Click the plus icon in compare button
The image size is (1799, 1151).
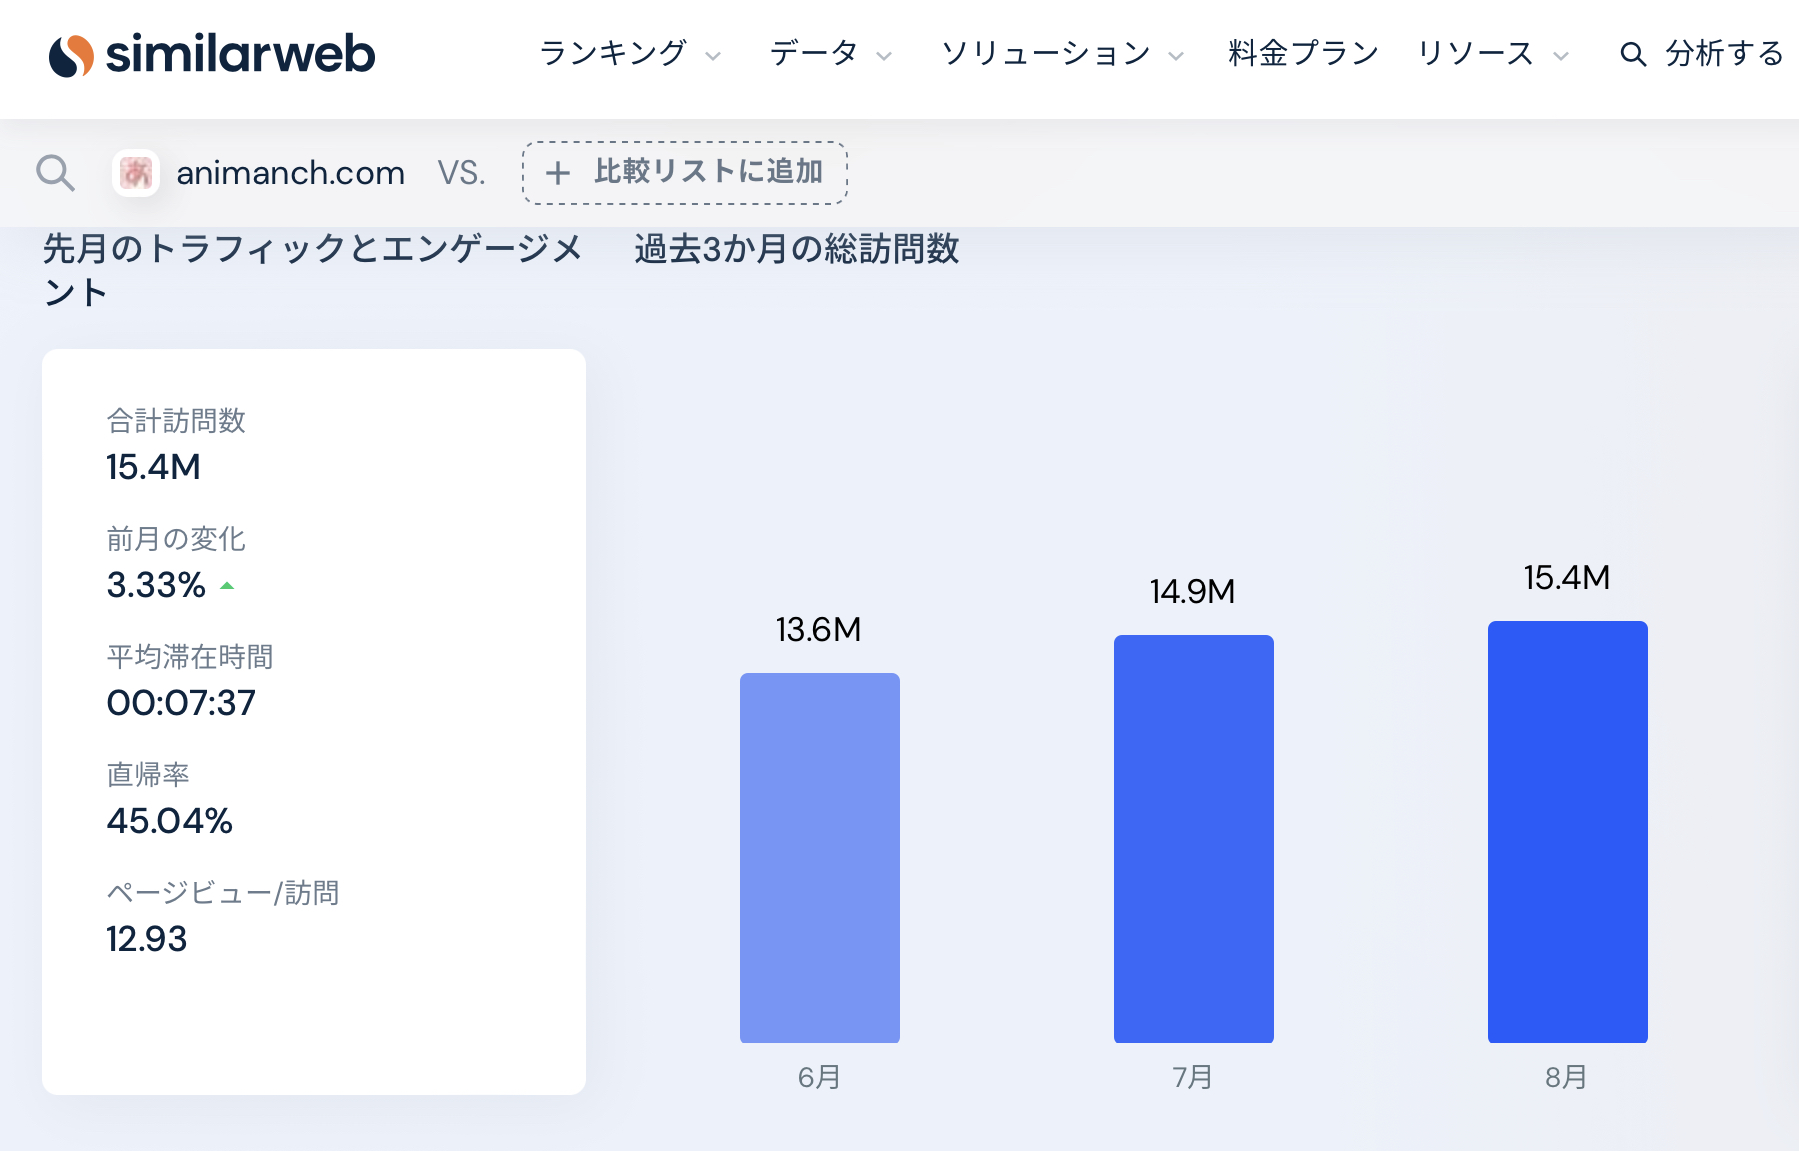pyautogui.click(x=558, y=173)
